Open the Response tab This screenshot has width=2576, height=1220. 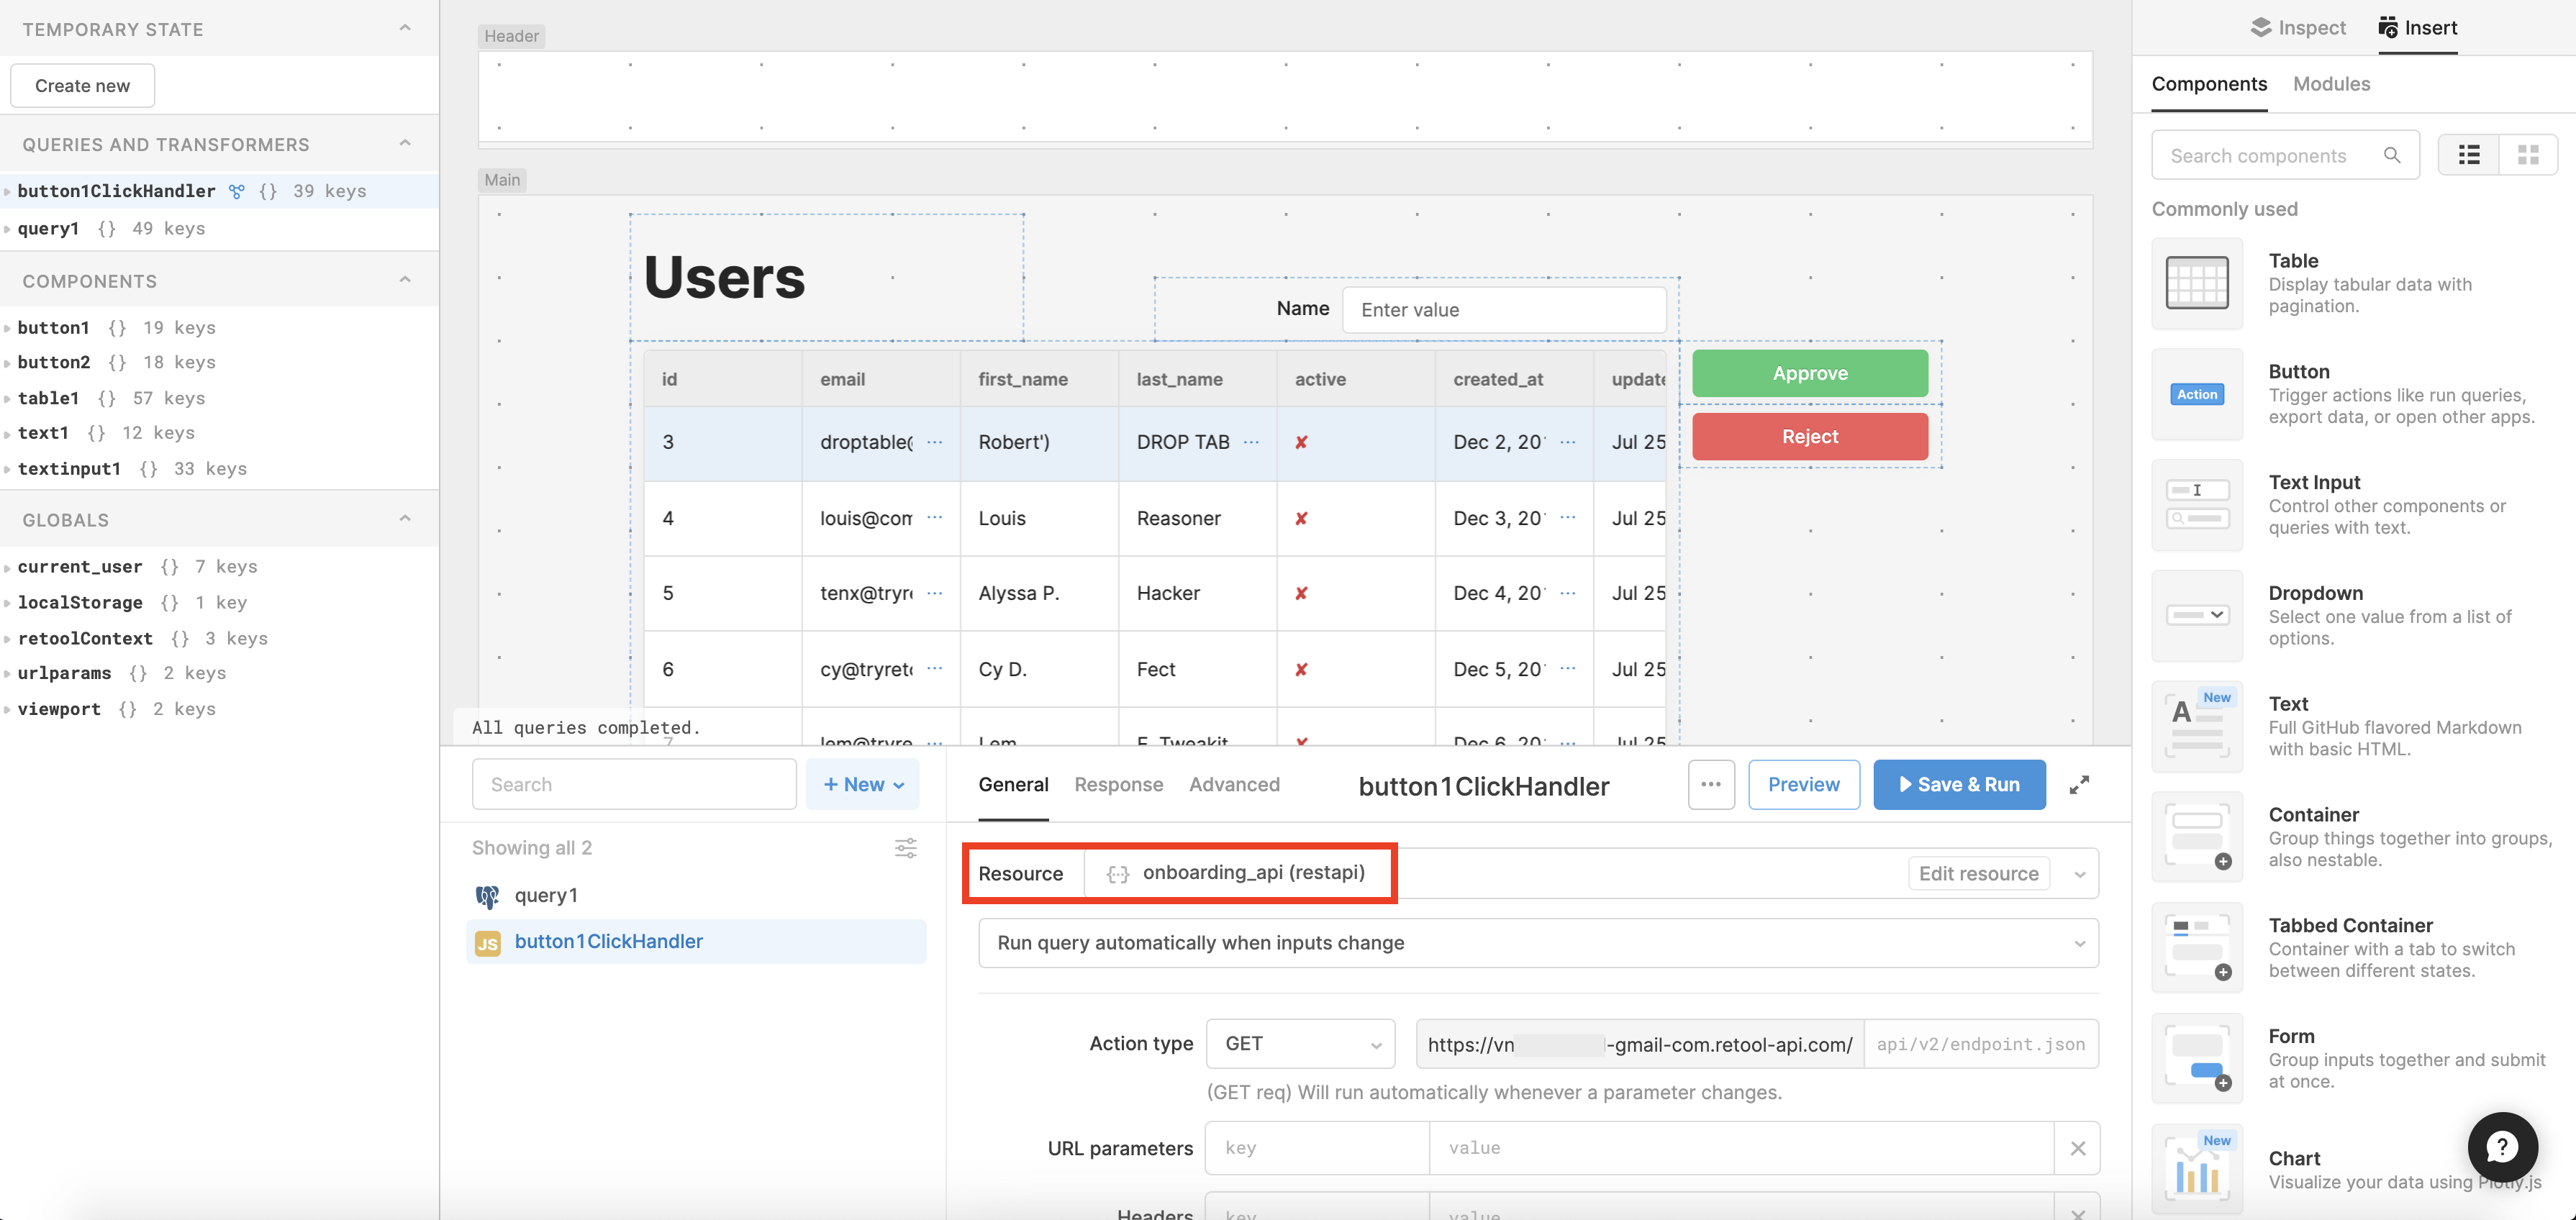[x=1118, y=785]
